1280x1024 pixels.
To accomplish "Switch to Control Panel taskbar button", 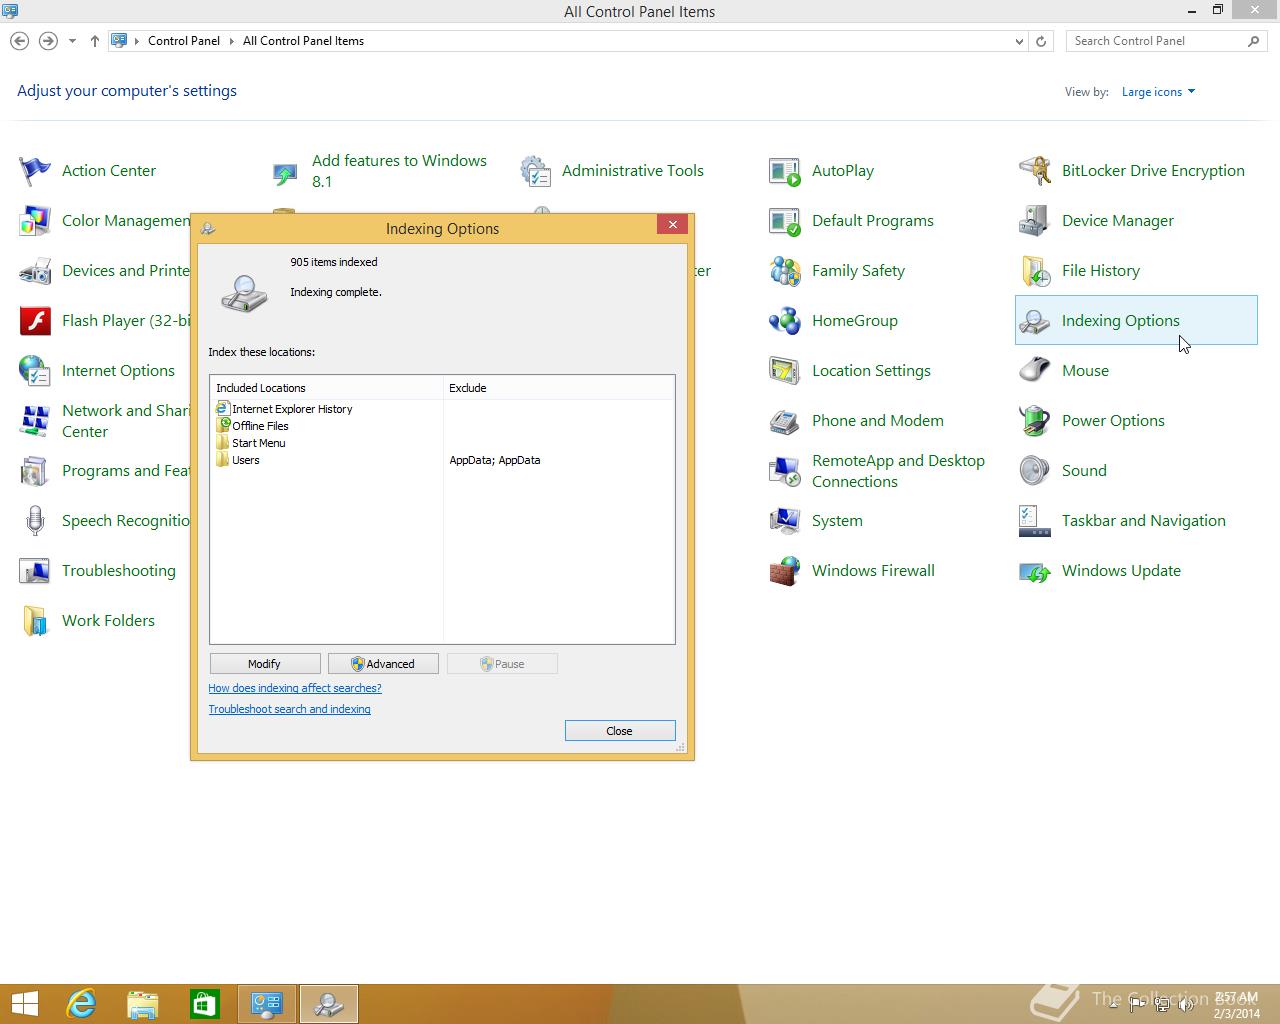I will pos(267,1004).
